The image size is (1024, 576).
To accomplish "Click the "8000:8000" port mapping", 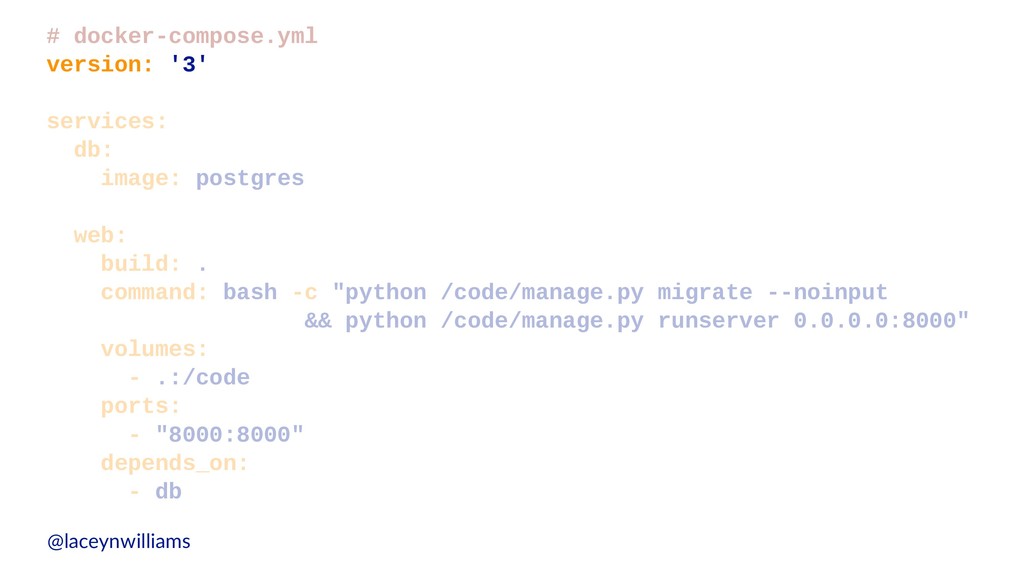I will [x=230, y=434].
